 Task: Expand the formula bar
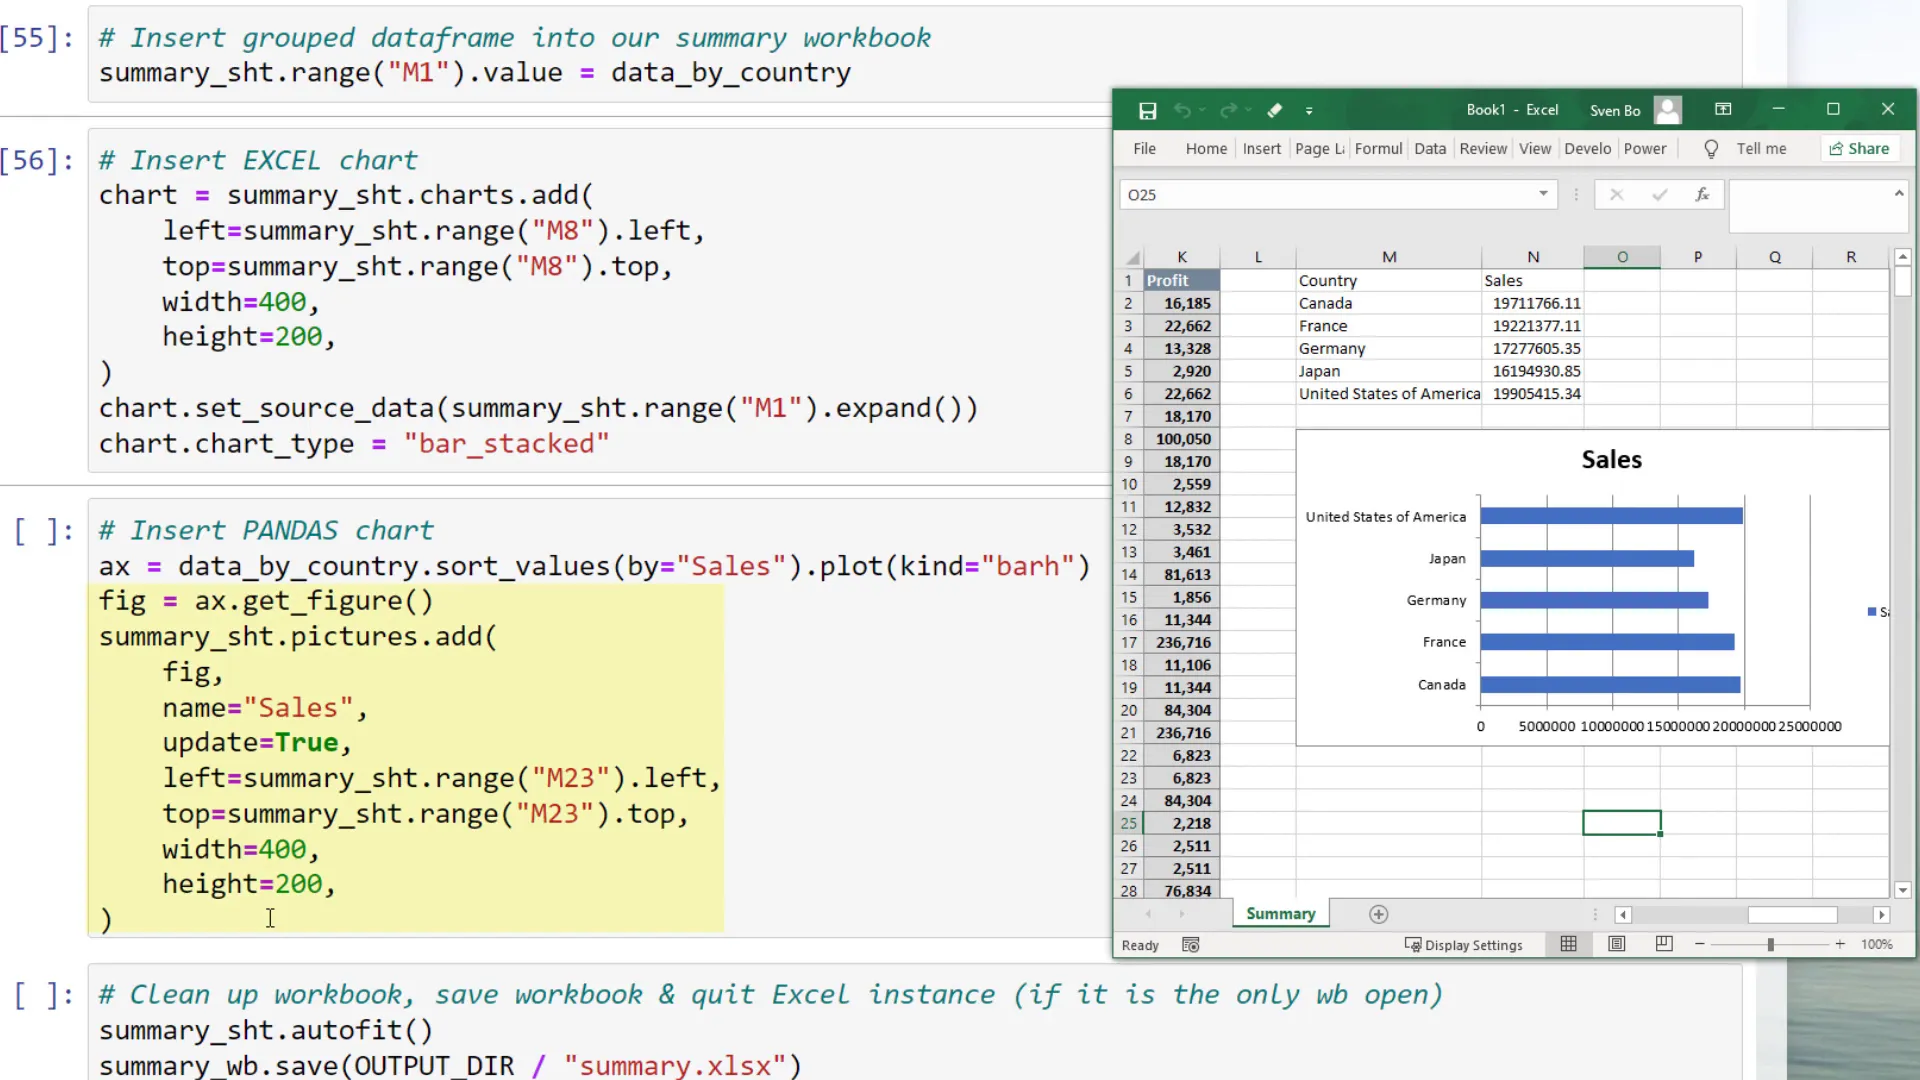click(1898, 194)
